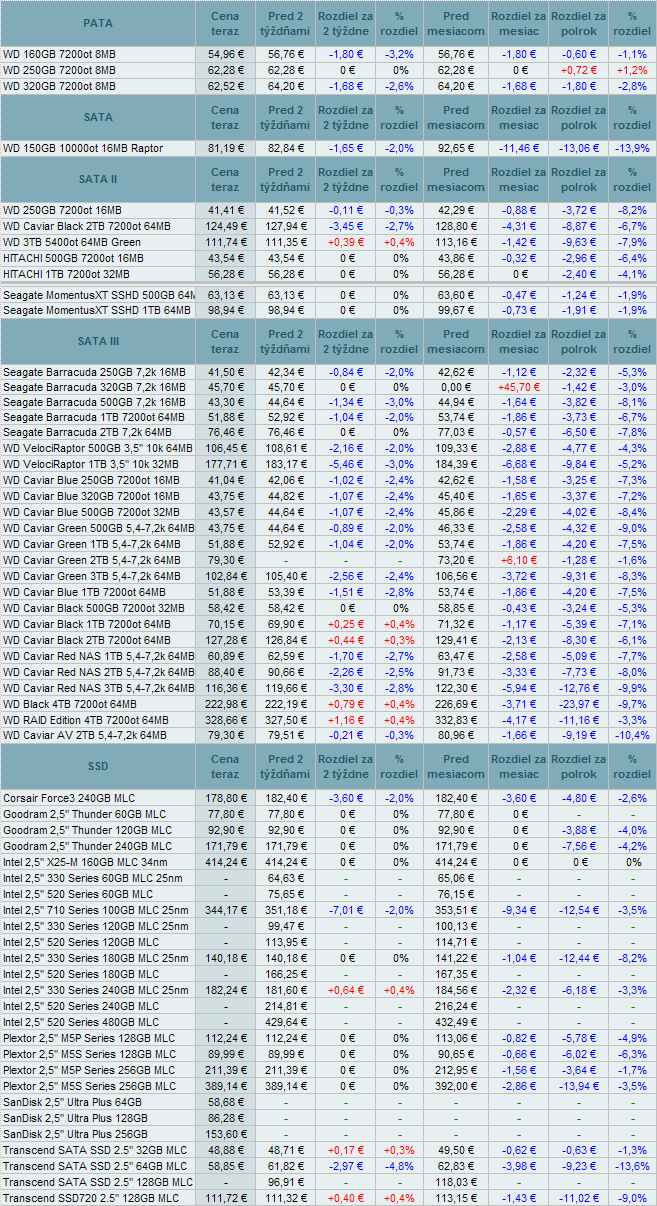Click 389,14 € current price of Plextor M5S 256GB
The image size is (657, 1206).
click(x=225, y=1085)
